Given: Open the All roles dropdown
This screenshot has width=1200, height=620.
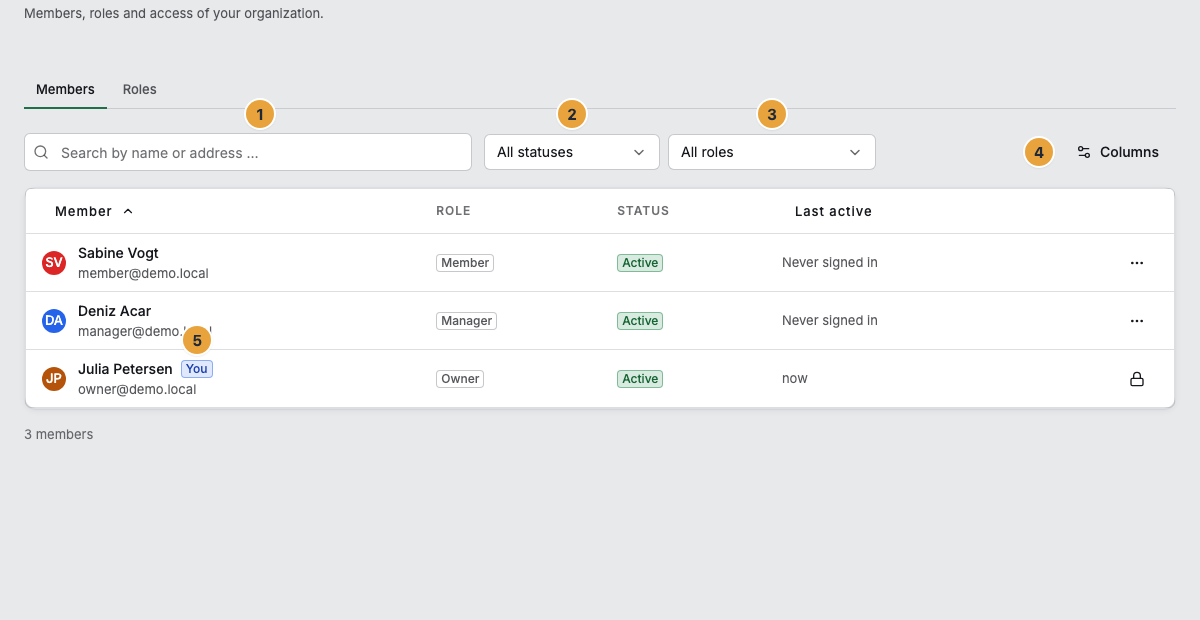Looking at the screenshot, I should pyautogui.click(x=772, y=152).
